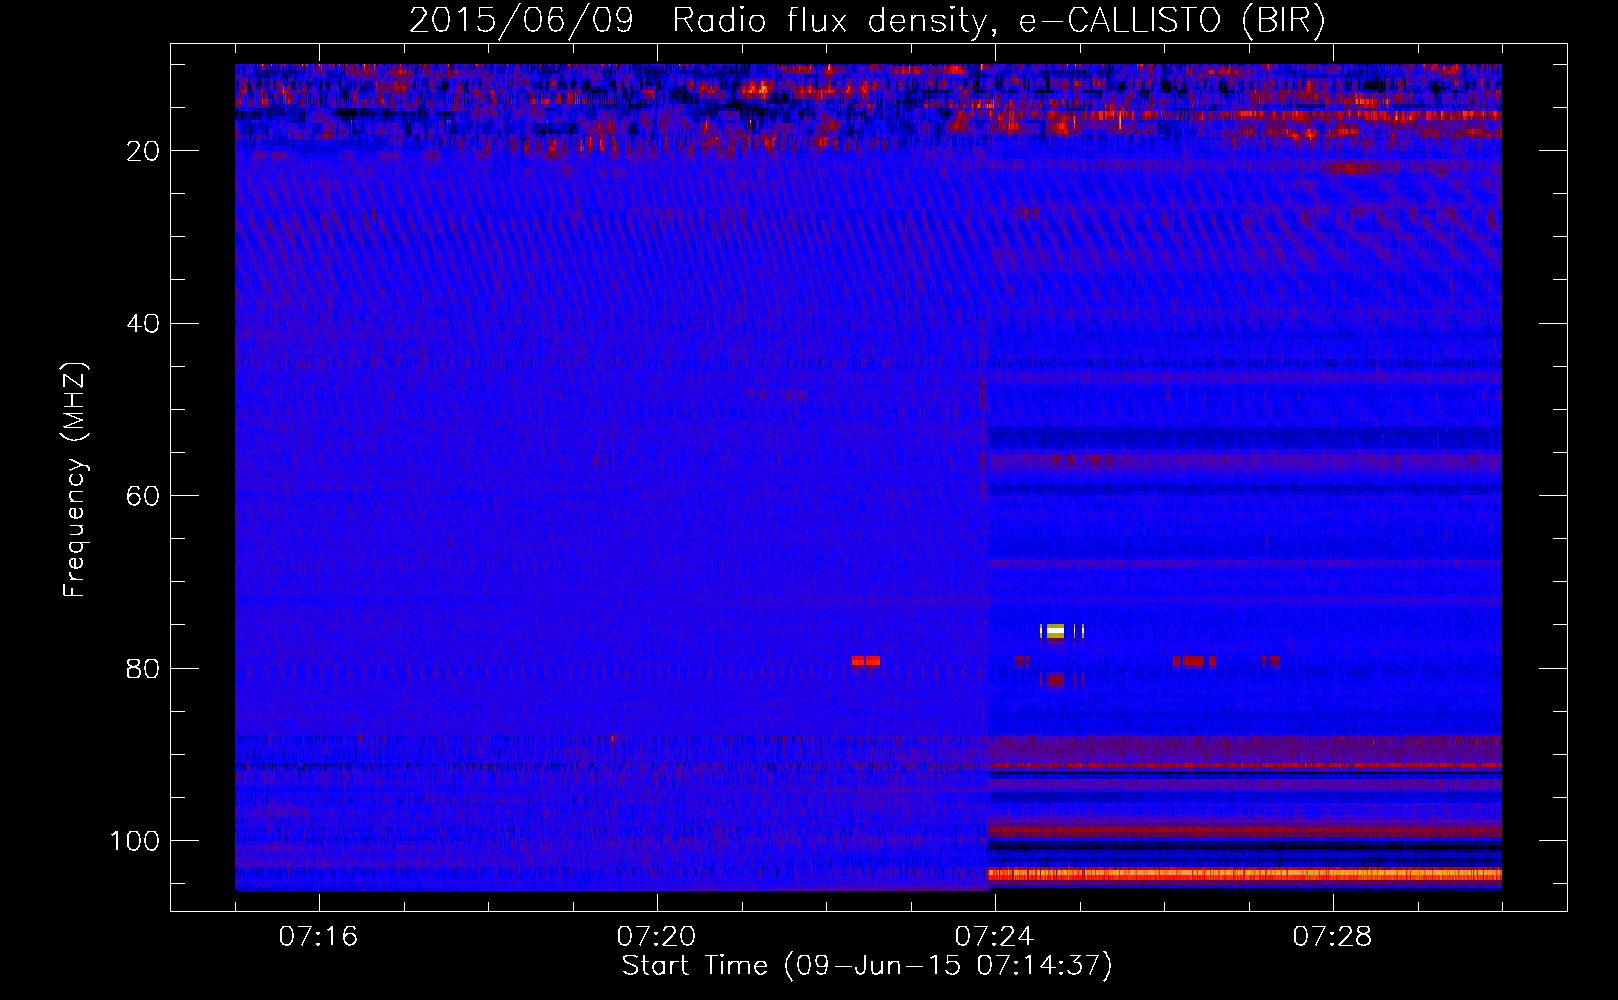
Task: Click the 20 MHz frequency tick label
Action: (143, 151)
